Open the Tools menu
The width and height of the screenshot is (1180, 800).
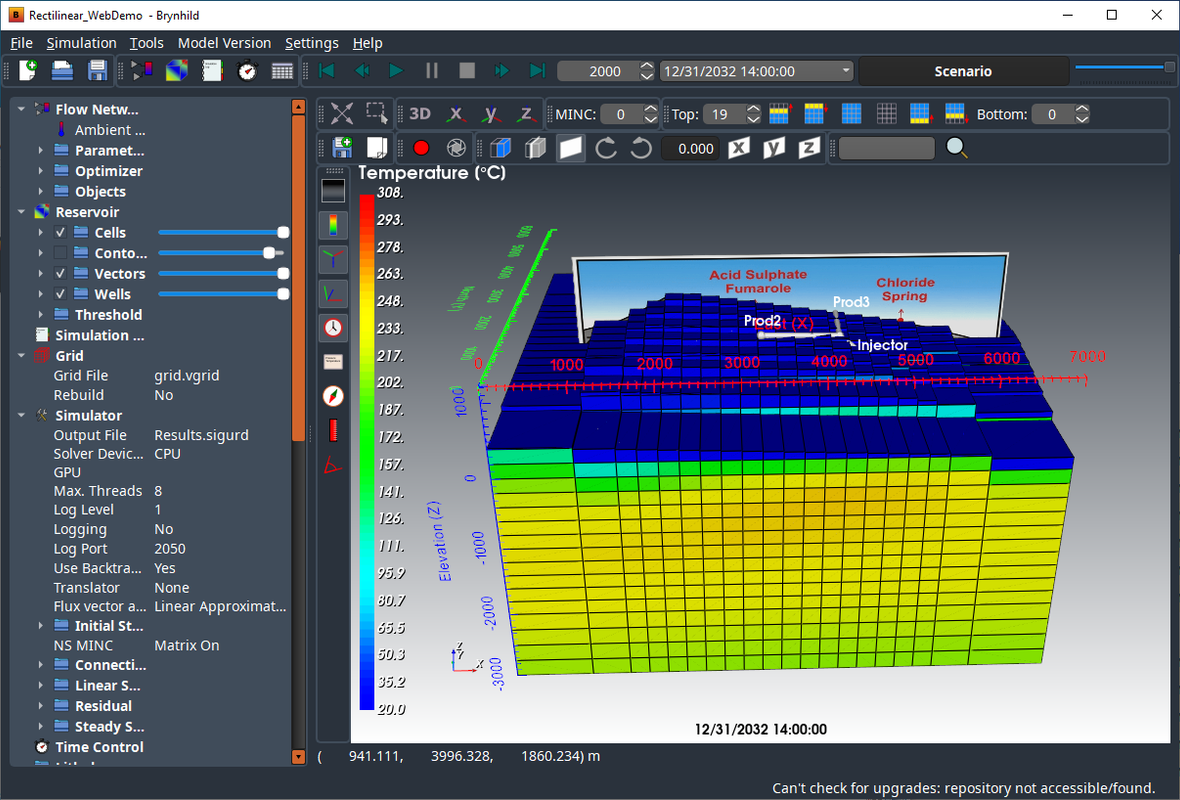tap(146, 43)
